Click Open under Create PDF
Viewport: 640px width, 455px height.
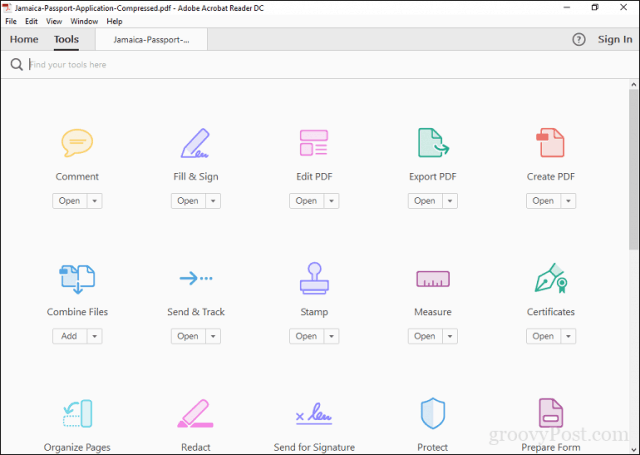543,201
